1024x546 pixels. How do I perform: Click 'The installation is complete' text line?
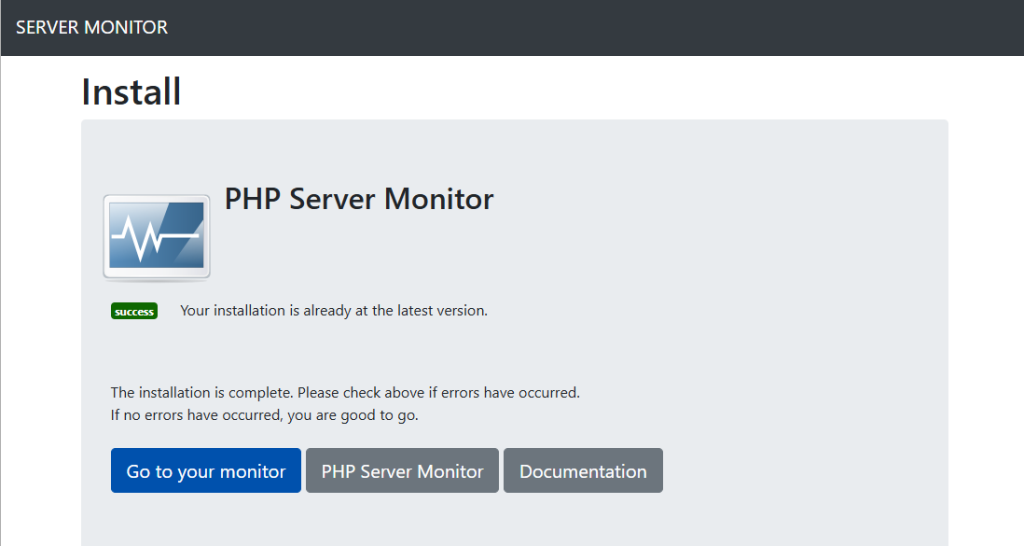[x=345, y=393]
